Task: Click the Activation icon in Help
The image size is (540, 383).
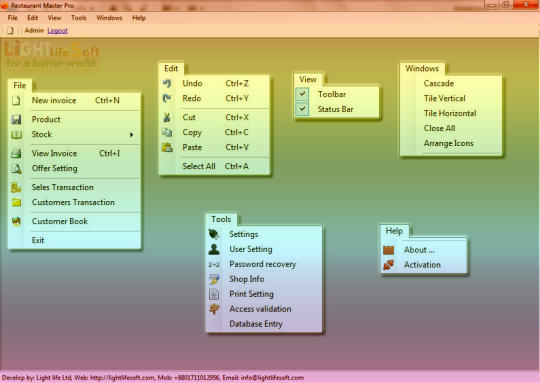Action: pyautogui.click(x=388, y=265)
